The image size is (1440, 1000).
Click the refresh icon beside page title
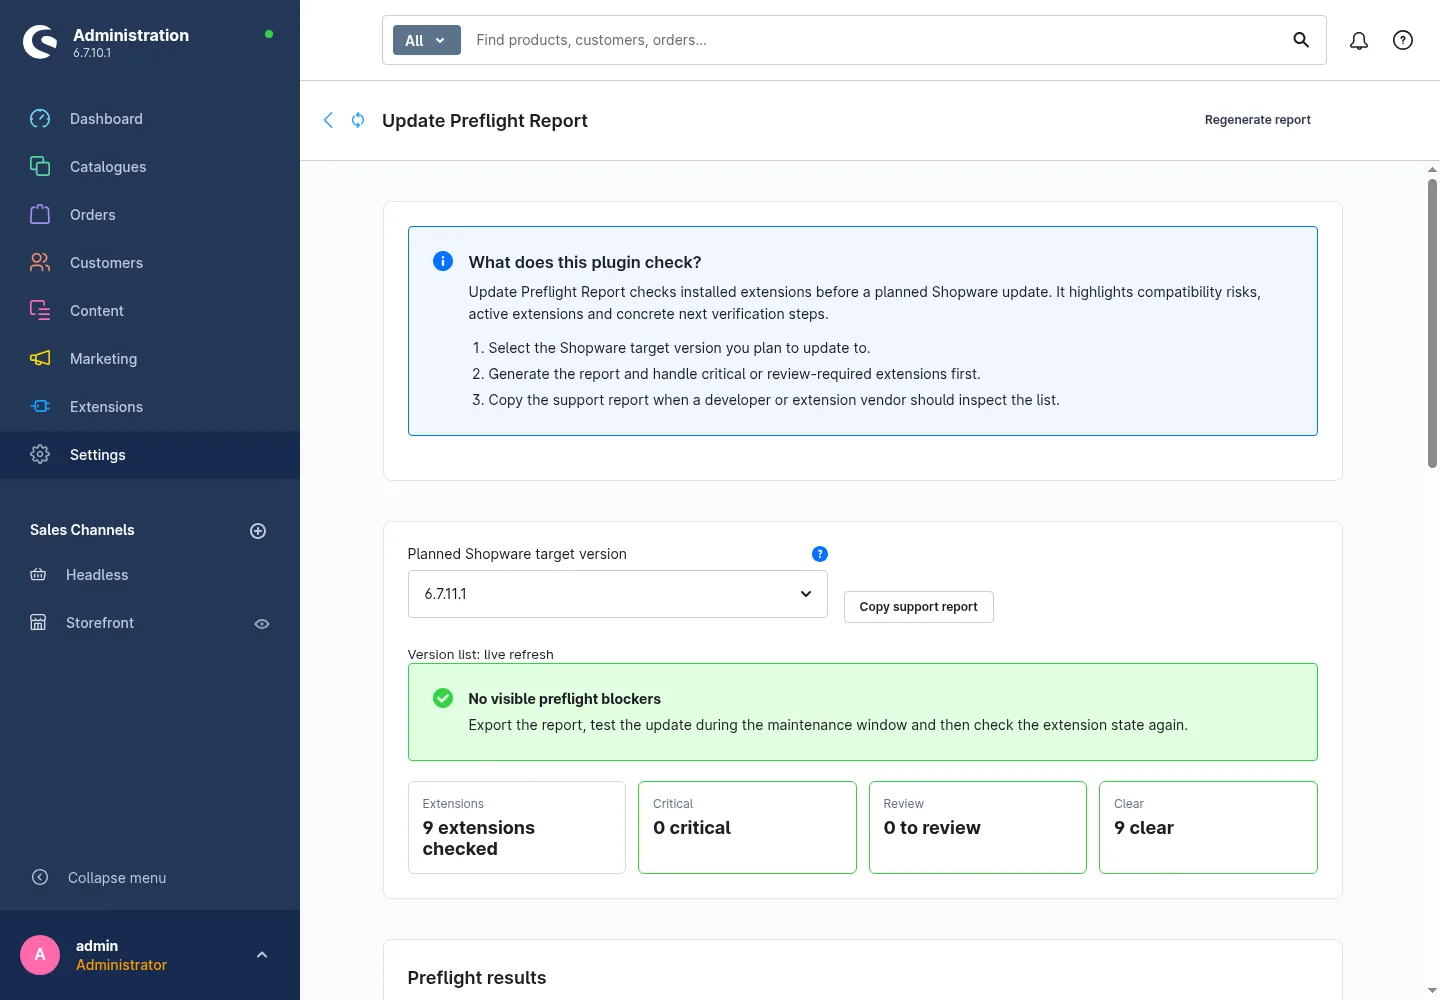[x=358, y=120]
